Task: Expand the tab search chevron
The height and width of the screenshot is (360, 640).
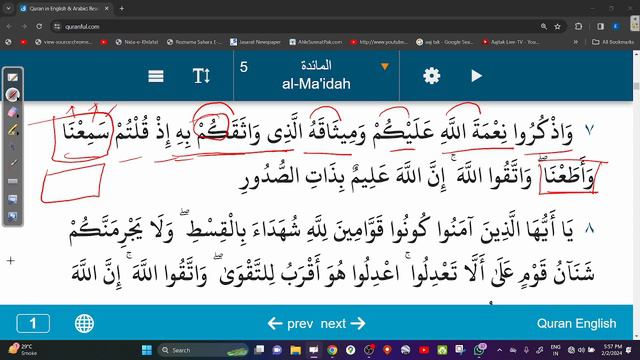Action: click(8, 8)
